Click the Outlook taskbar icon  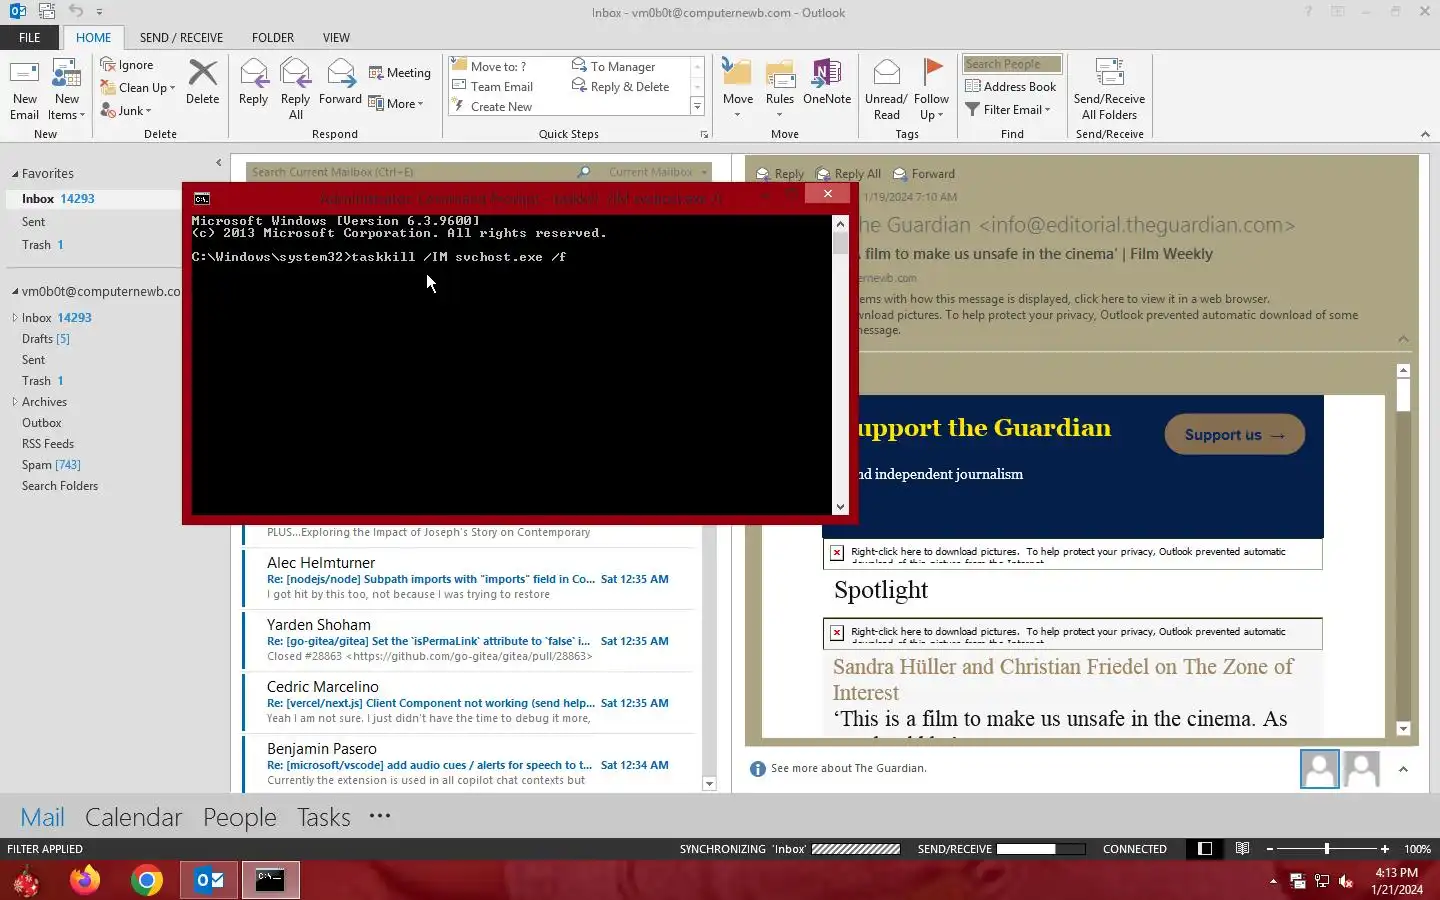[210, 880]
